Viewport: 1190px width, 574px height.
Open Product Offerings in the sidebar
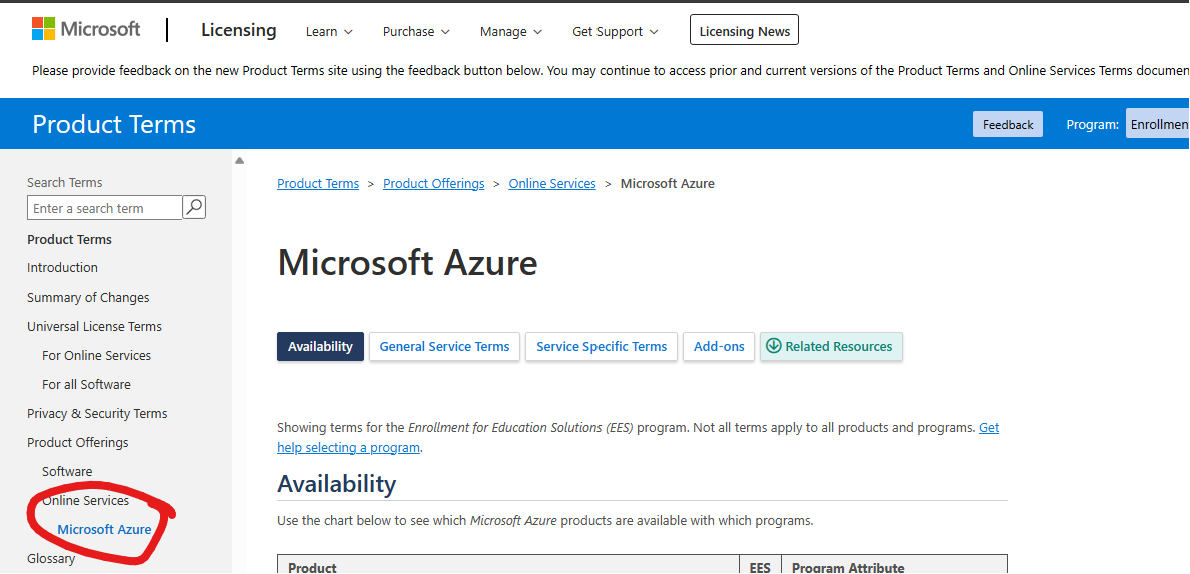coord(77,442)
